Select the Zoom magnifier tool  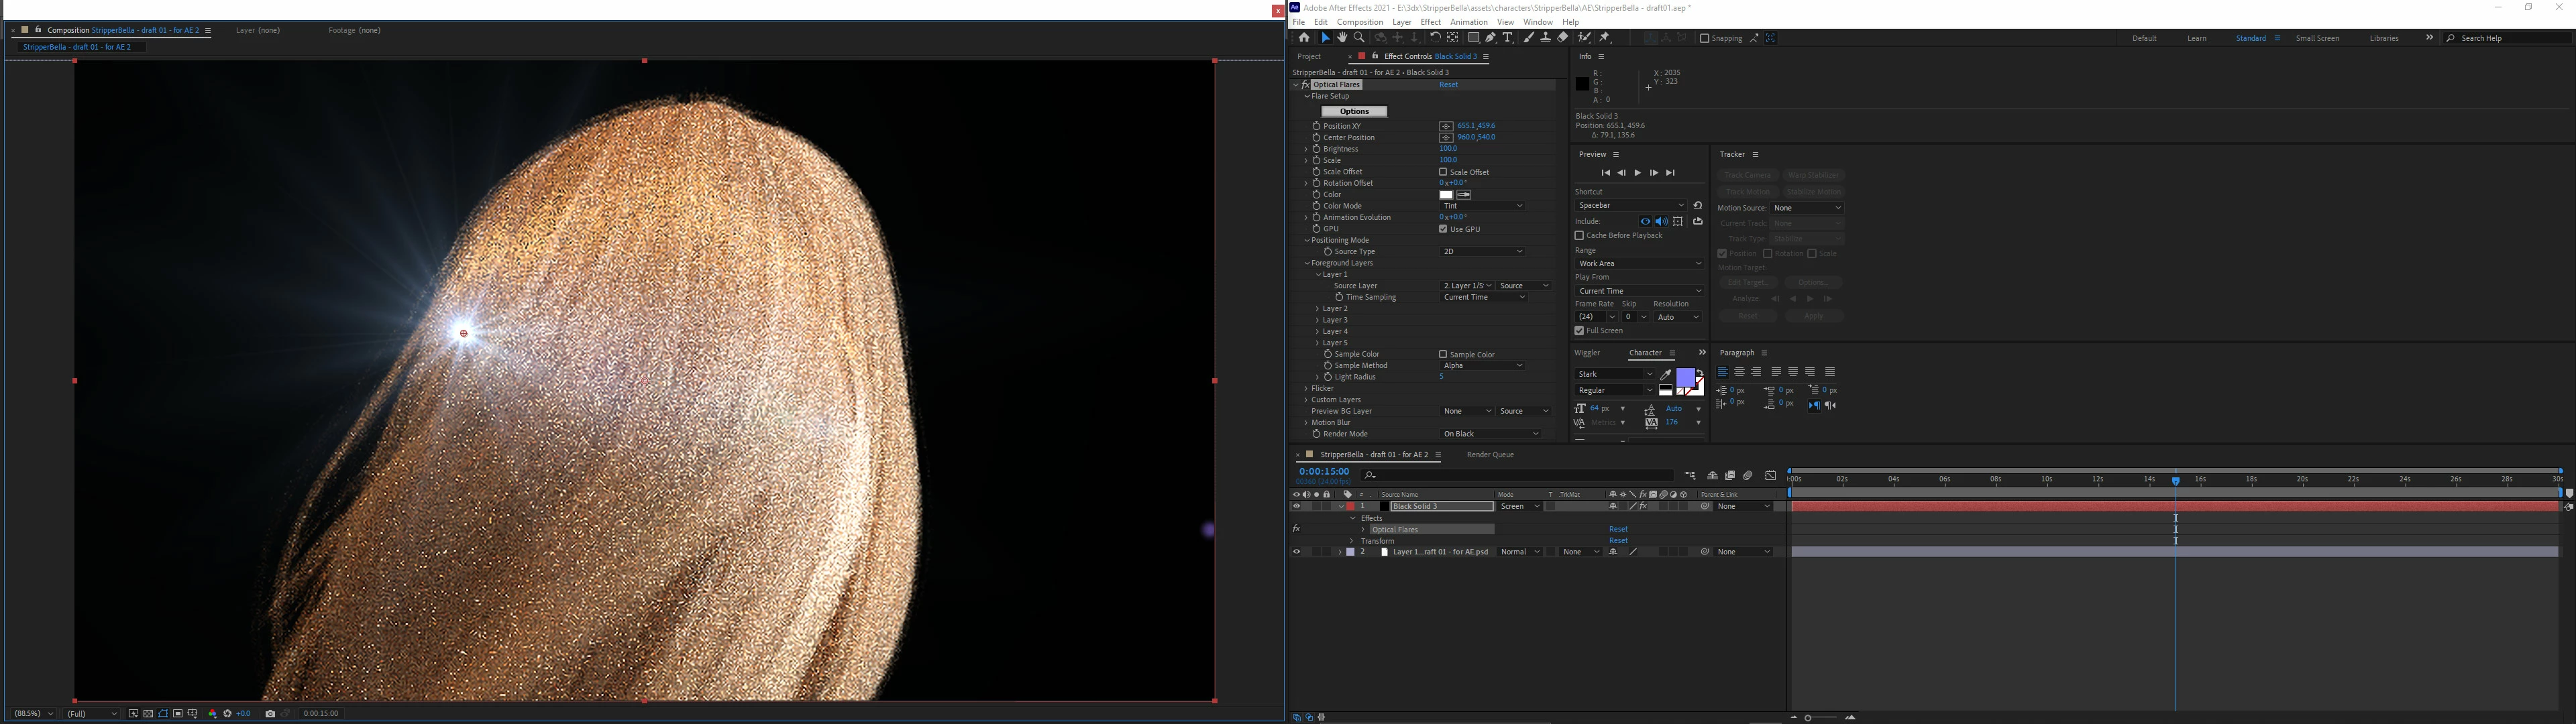(x=1359, y=38)
